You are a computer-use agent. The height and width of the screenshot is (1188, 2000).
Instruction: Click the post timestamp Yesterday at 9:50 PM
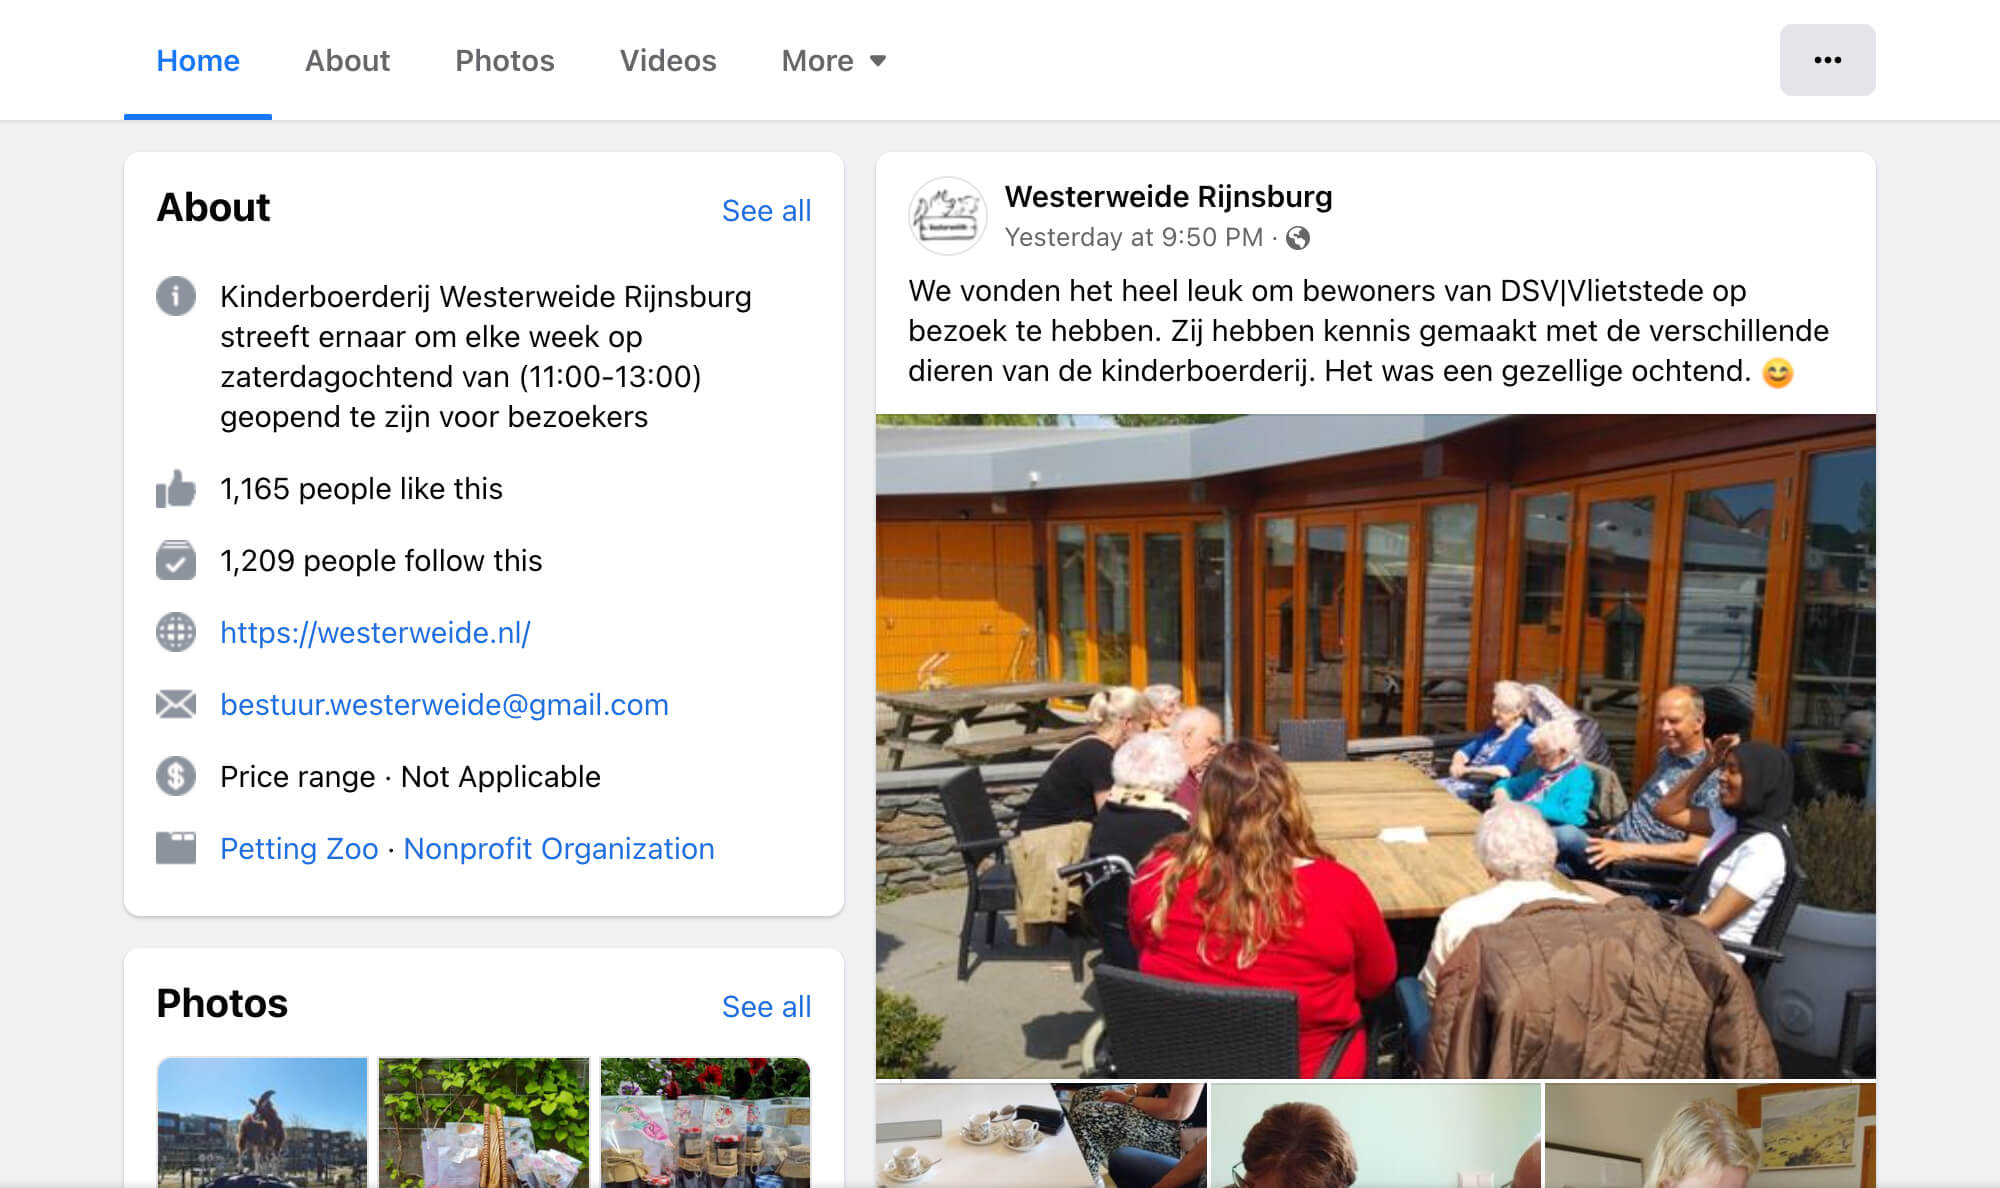[1134, 238]
